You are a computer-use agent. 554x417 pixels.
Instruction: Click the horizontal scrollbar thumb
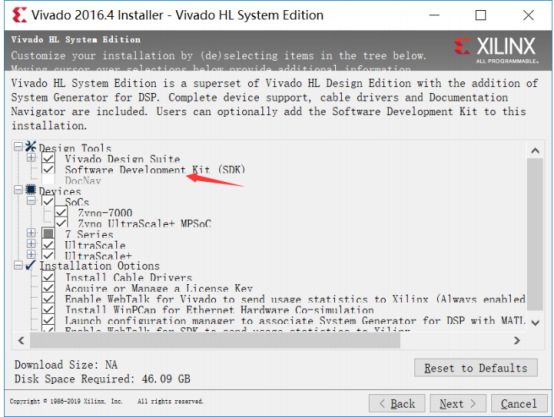pyautogui.click(x=215, y=340)
